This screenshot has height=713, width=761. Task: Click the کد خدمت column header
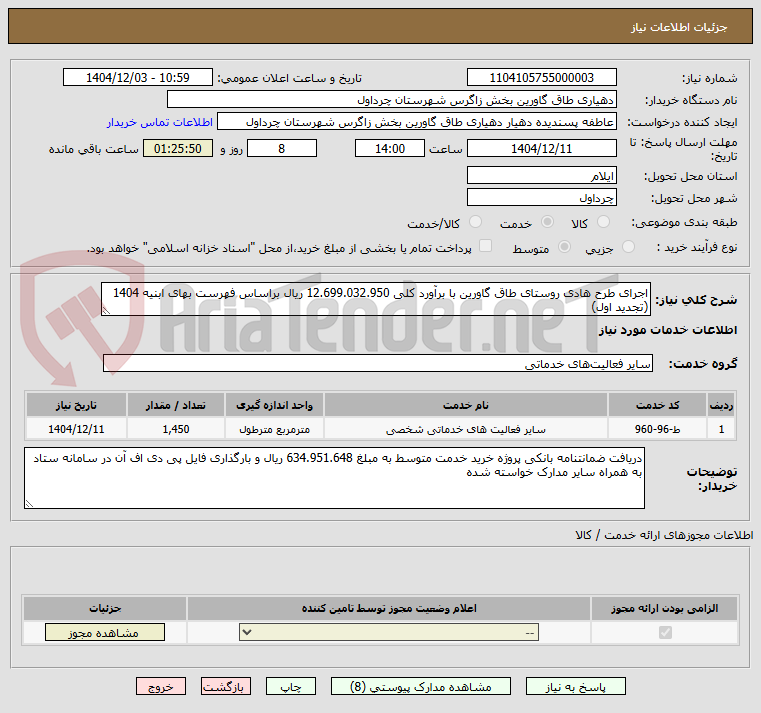[657, 405]
